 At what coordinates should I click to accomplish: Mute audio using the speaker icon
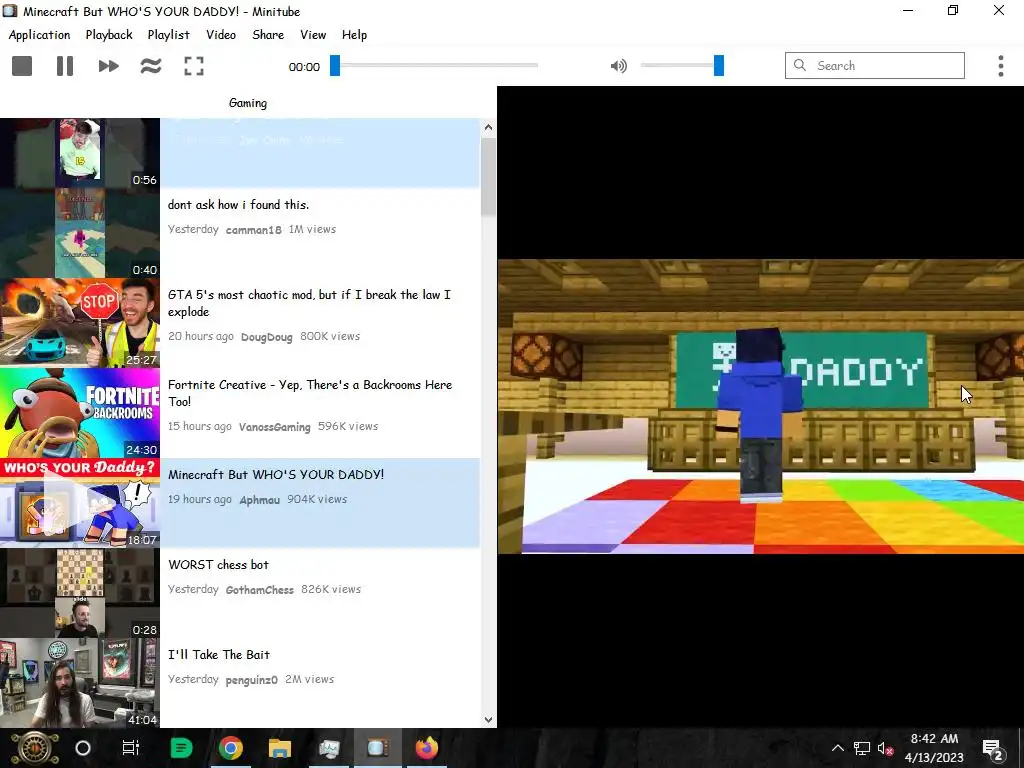point(618,66)
